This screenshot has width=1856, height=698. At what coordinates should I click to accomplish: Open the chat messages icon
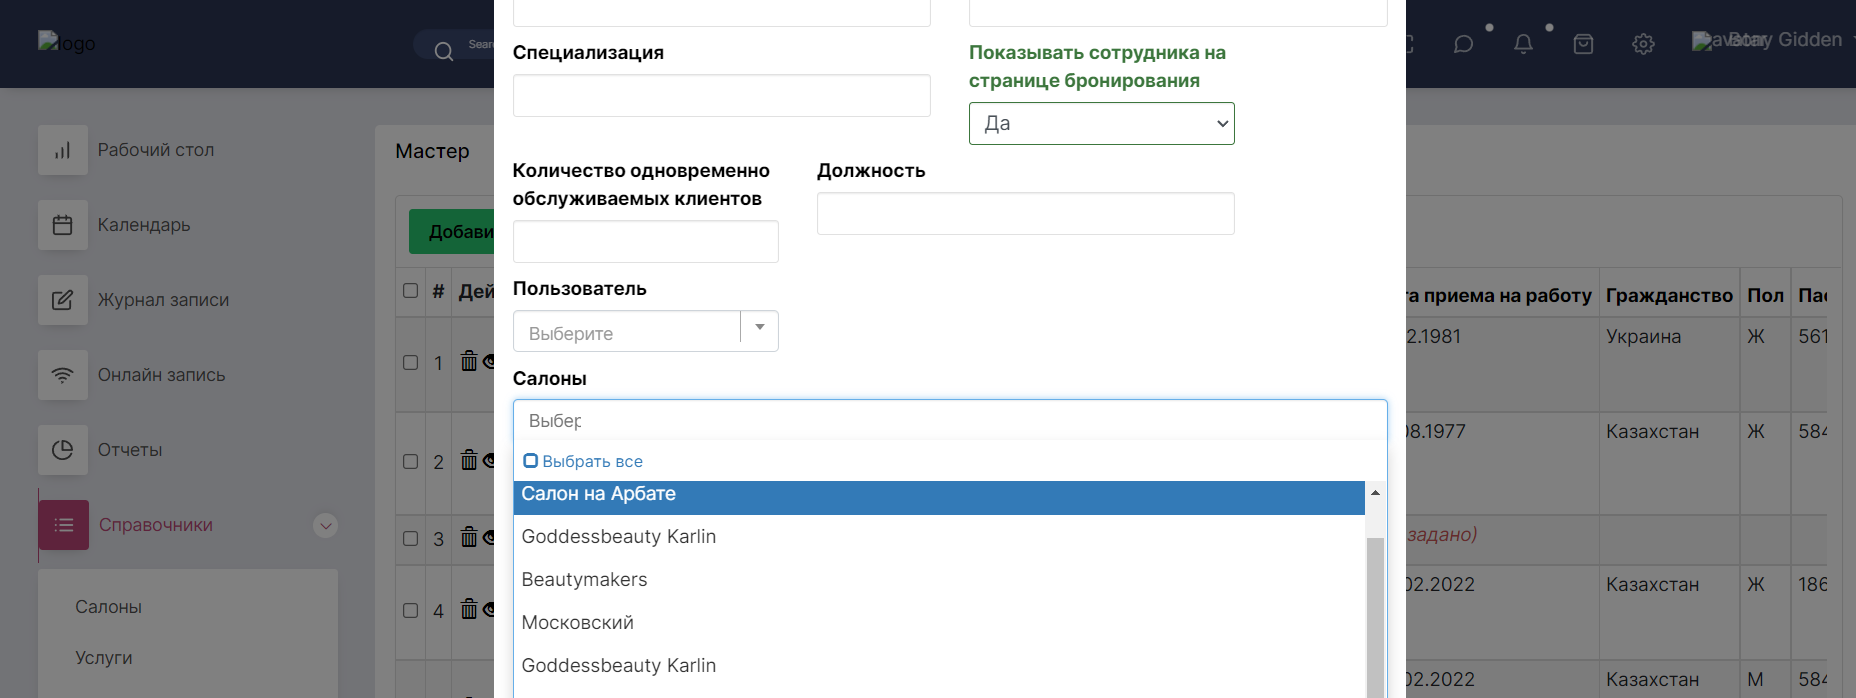pyautogui.click(x=1463, y=44)
